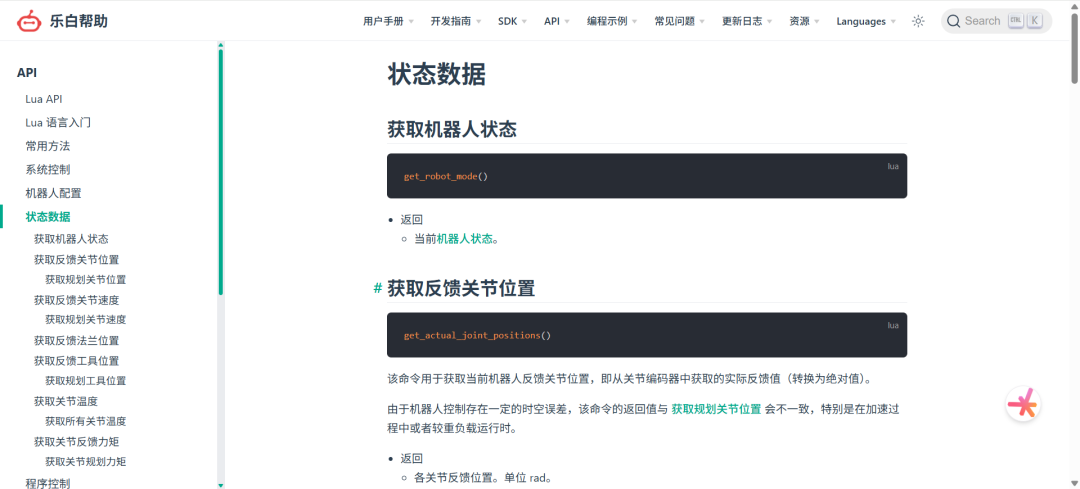Click the Search input box
The width and height of the screenshot is (1080, 489).
(995, 21)
